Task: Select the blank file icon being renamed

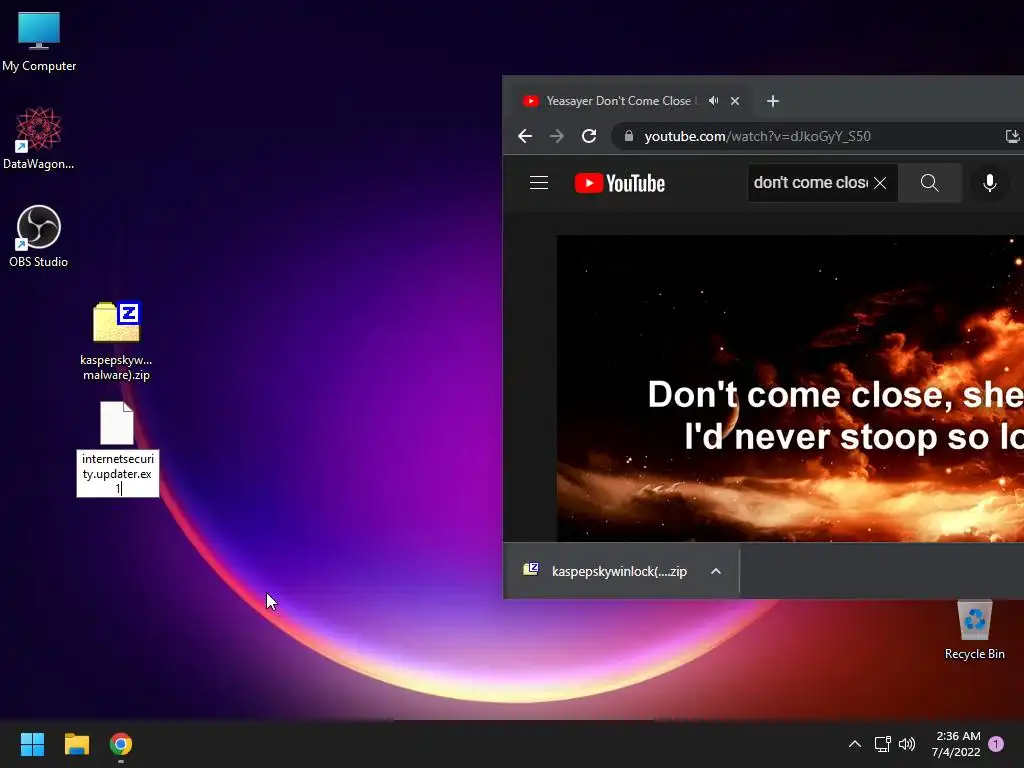Action: [x=117, y=423]
